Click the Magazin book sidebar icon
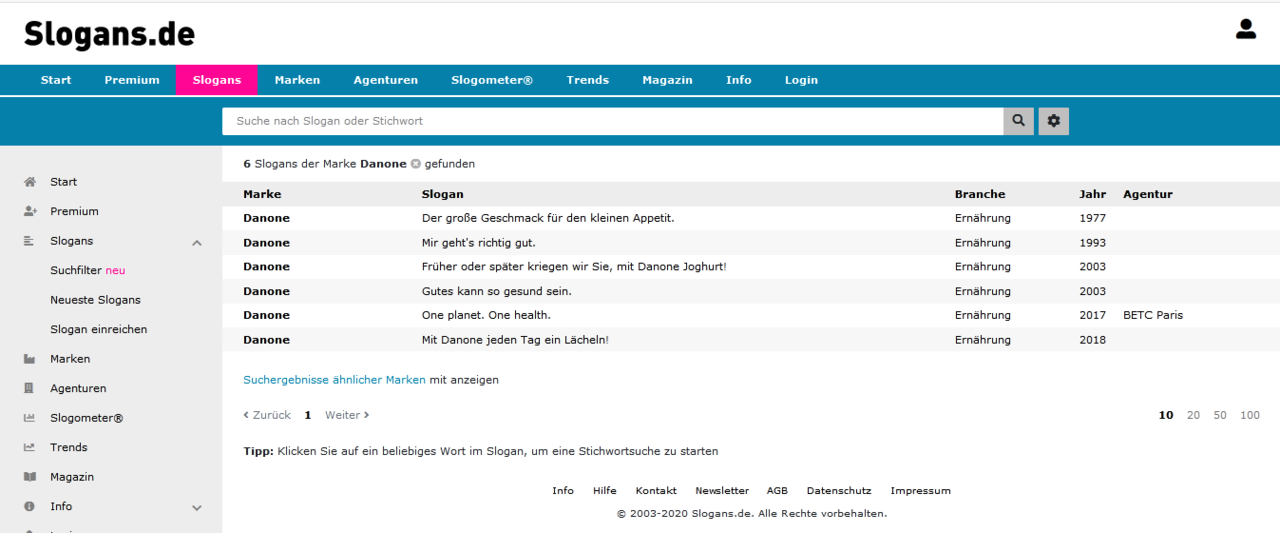 pos(30,477)
